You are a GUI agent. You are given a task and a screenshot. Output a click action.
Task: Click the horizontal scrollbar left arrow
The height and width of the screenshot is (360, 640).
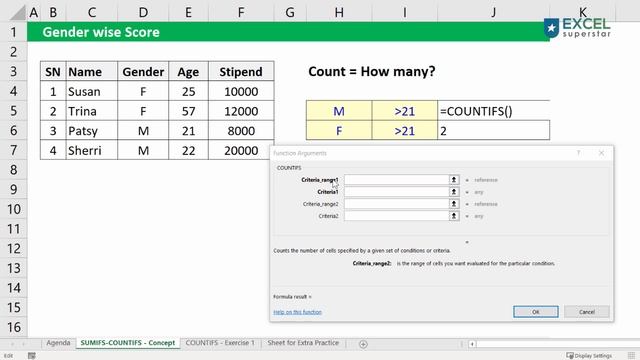[x=472, y=344]
